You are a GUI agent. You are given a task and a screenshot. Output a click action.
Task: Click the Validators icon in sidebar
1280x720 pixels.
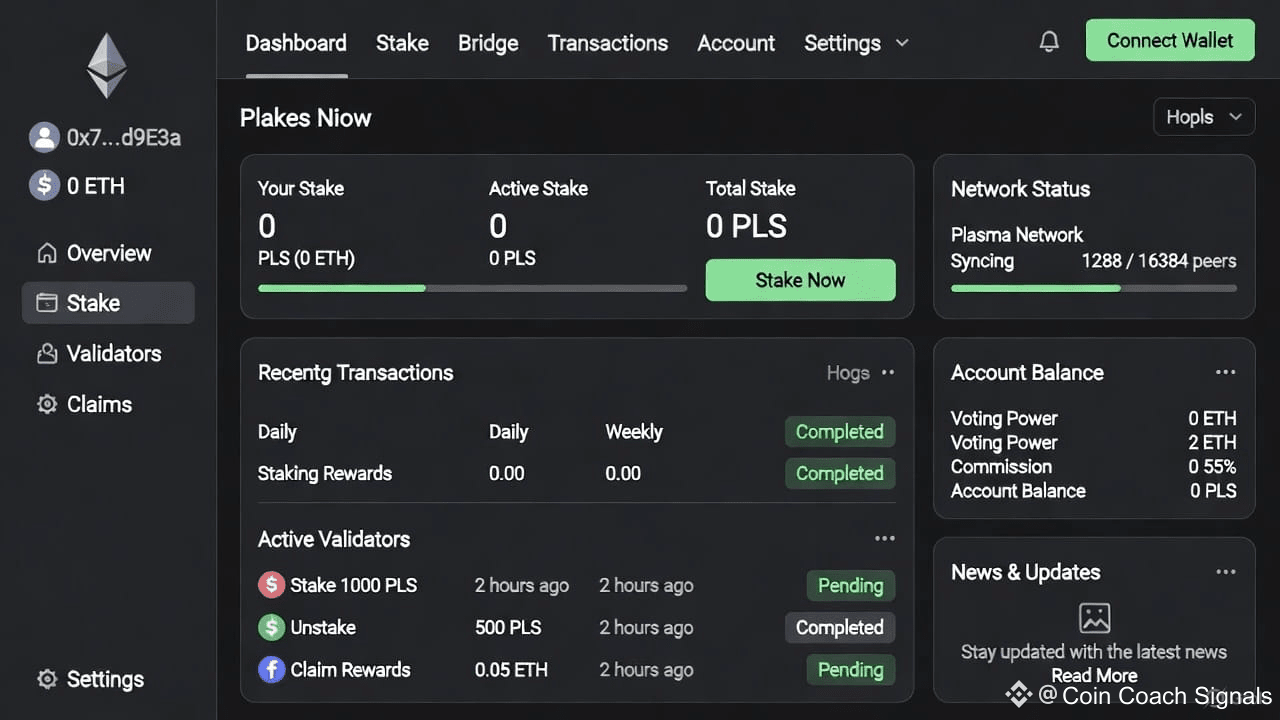point(46,354)
